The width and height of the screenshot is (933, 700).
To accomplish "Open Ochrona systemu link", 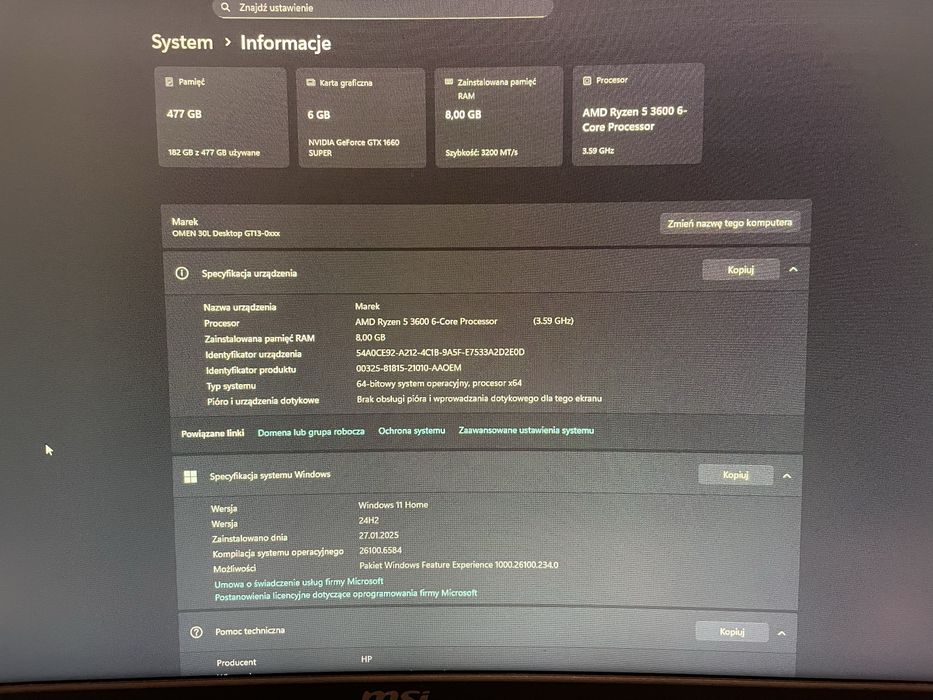I will tap(412, 430).
